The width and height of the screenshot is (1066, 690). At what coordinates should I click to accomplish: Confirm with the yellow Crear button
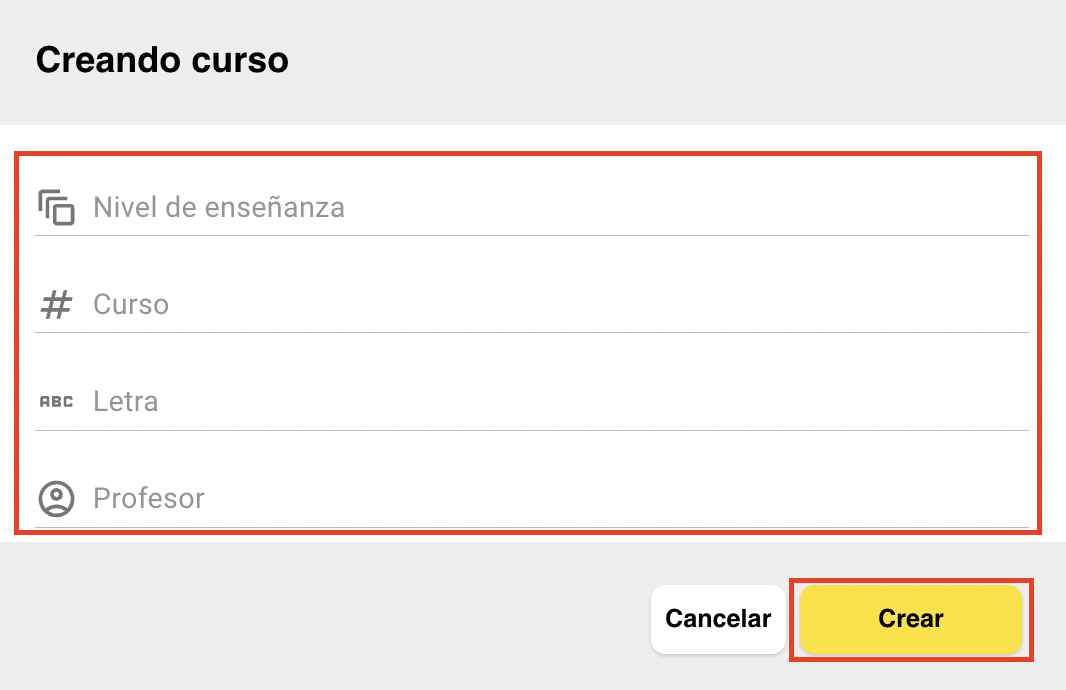coord(911,619)
